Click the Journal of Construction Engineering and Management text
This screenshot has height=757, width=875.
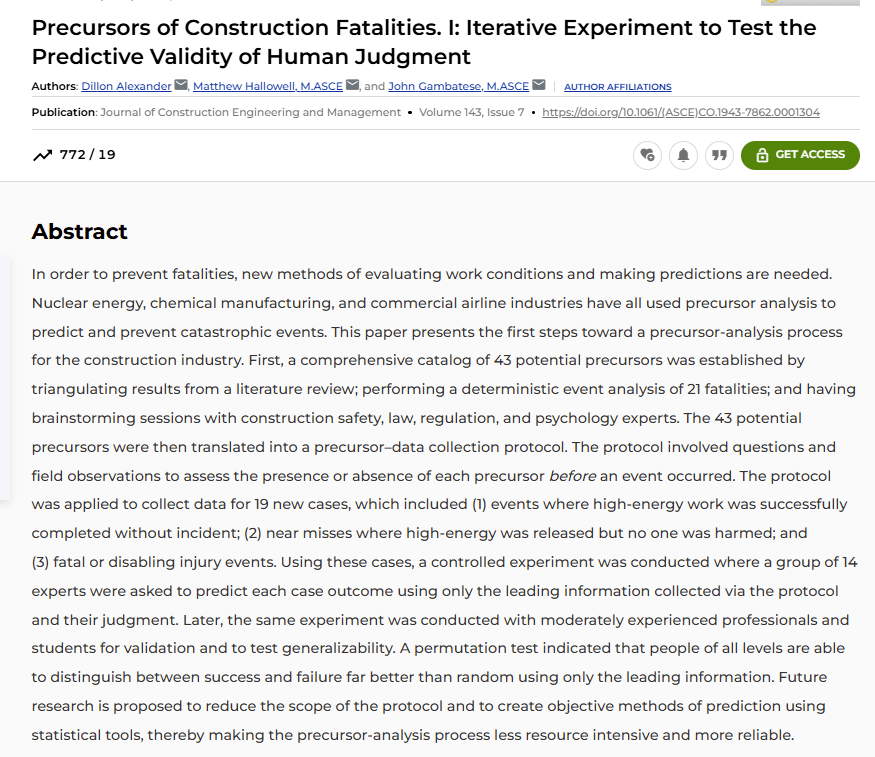pos(251,112)
